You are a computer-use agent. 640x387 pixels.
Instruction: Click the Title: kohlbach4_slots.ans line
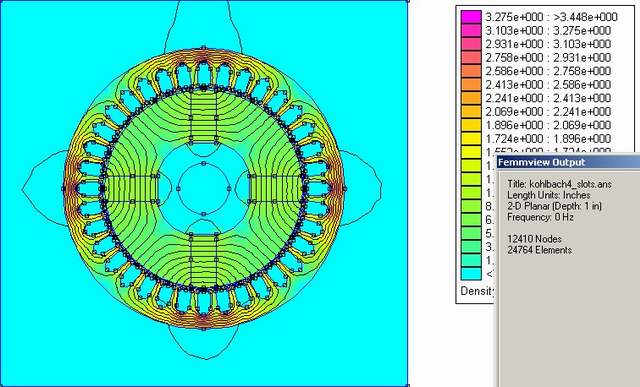tap(559, 184)
